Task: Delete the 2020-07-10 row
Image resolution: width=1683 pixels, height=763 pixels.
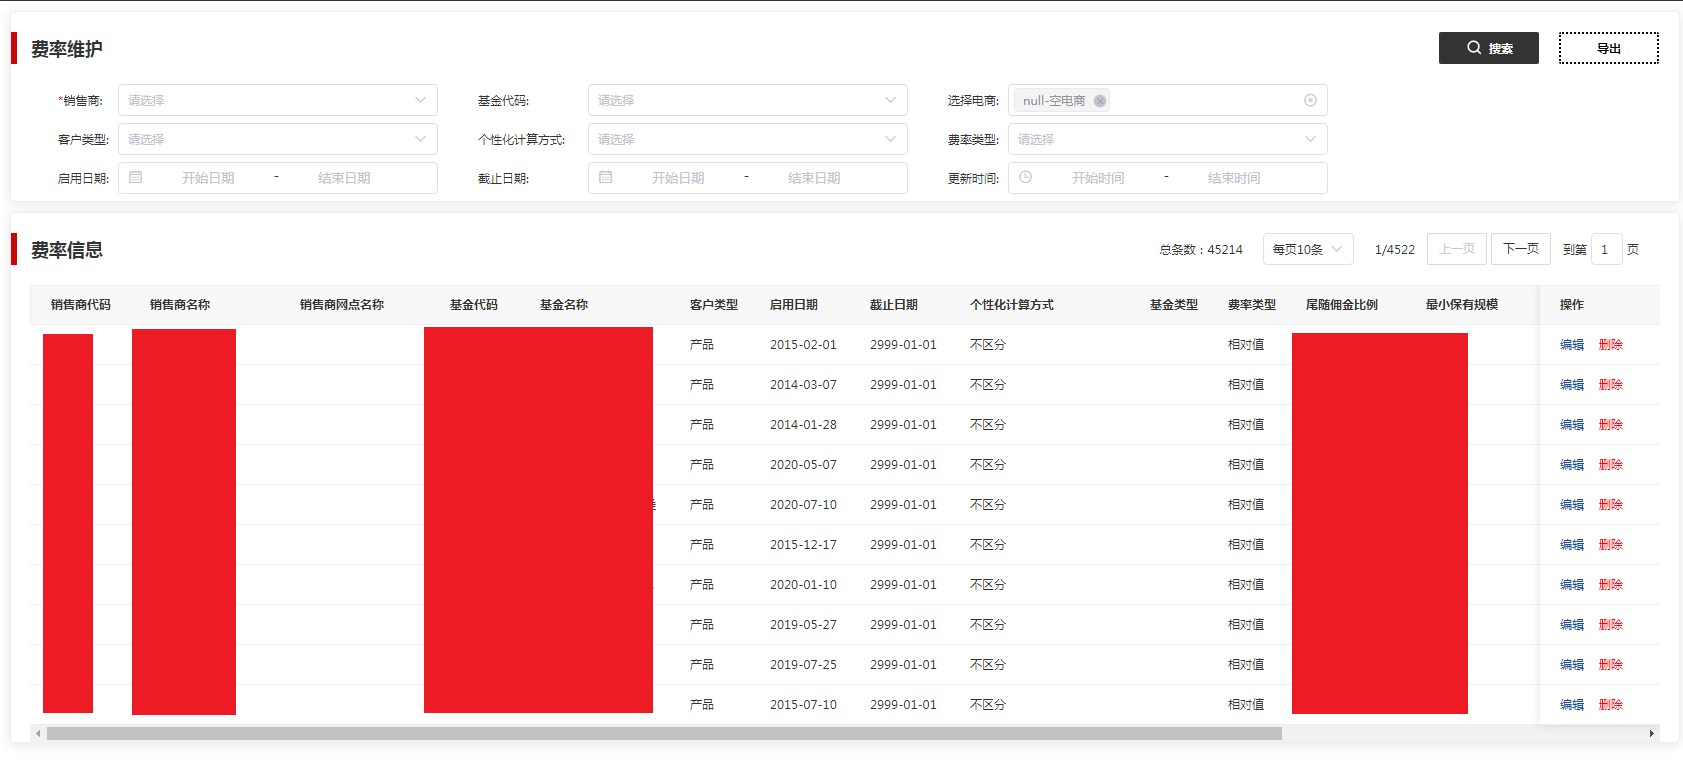Action: pyautogui.click(x=1611, y=505)
